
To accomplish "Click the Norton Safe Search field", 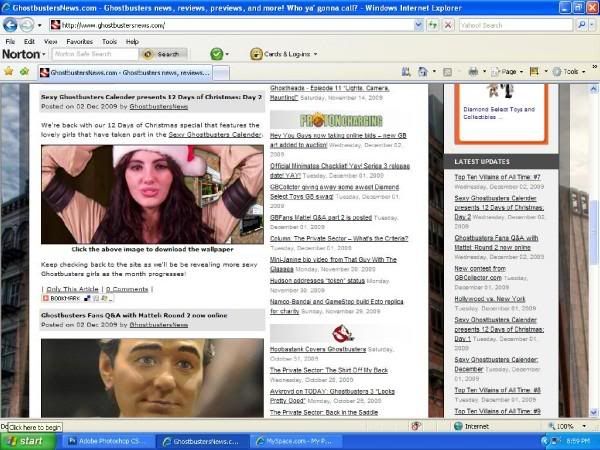I will coord(95,54).
